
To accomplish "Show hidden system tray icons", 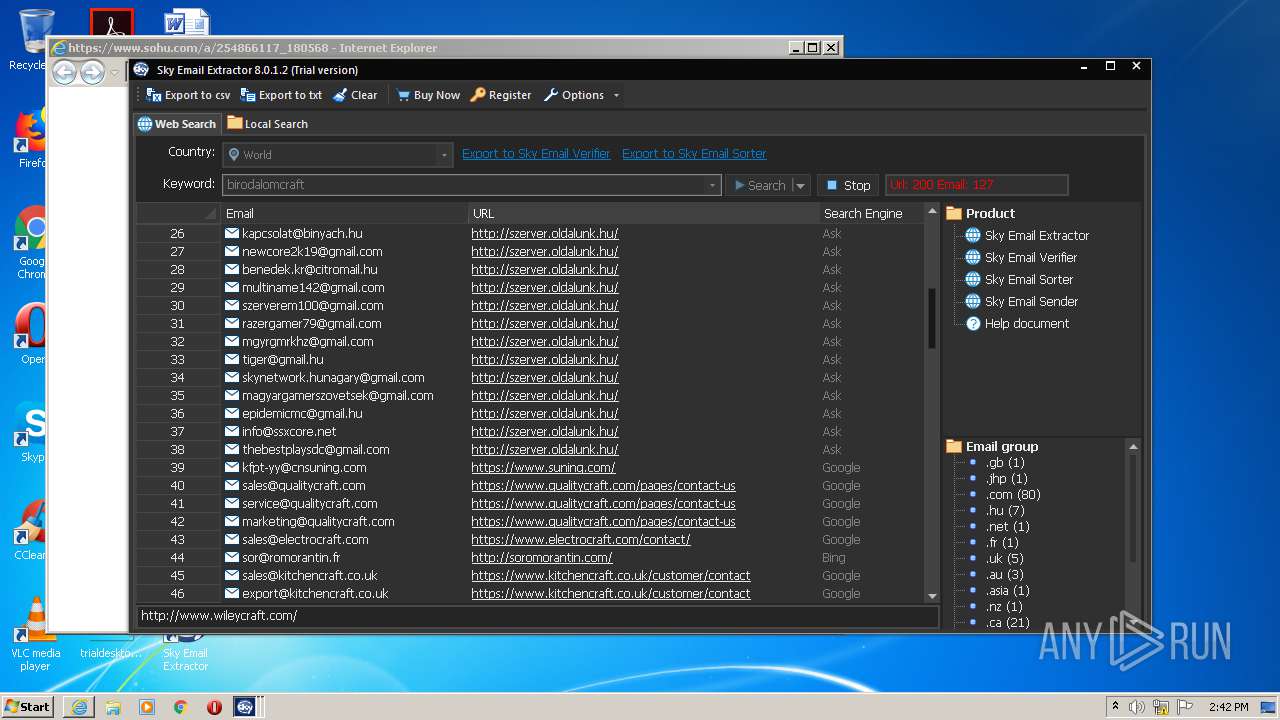I will click(x=1116, y=706).
